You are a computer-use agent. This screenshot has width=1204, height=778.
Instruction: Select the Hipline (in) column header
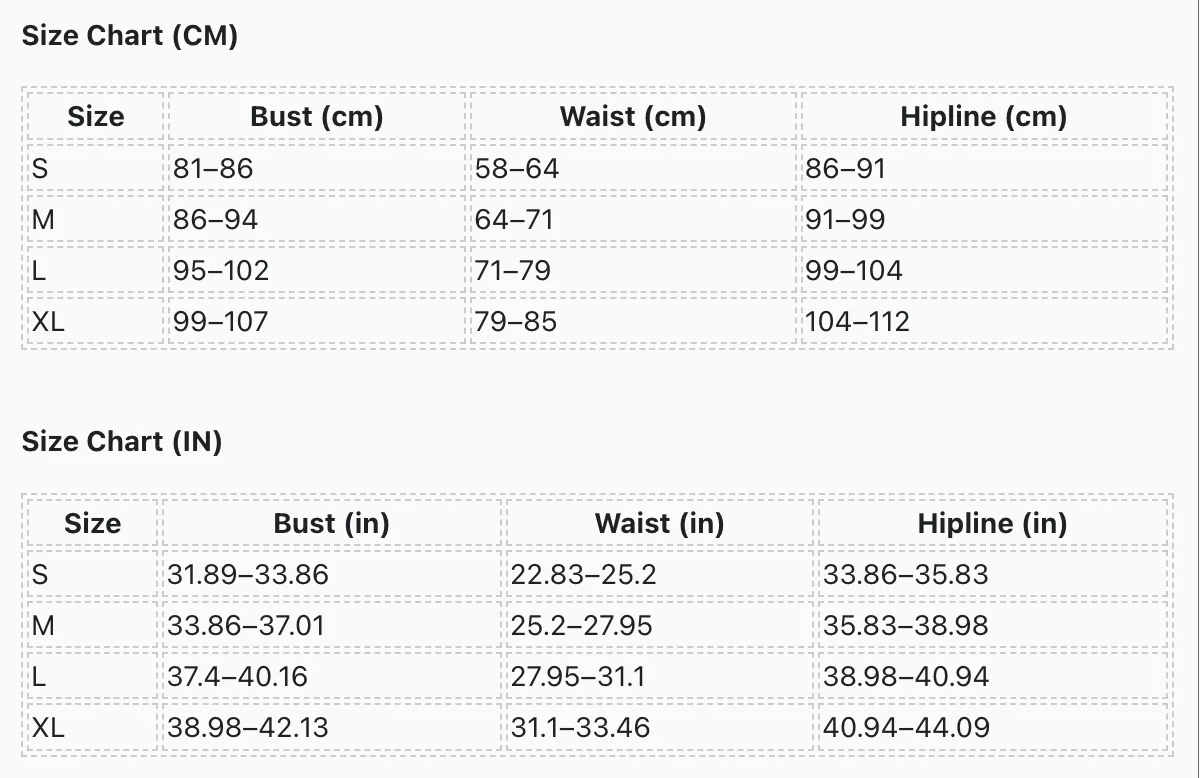click(x=993, y=523)
